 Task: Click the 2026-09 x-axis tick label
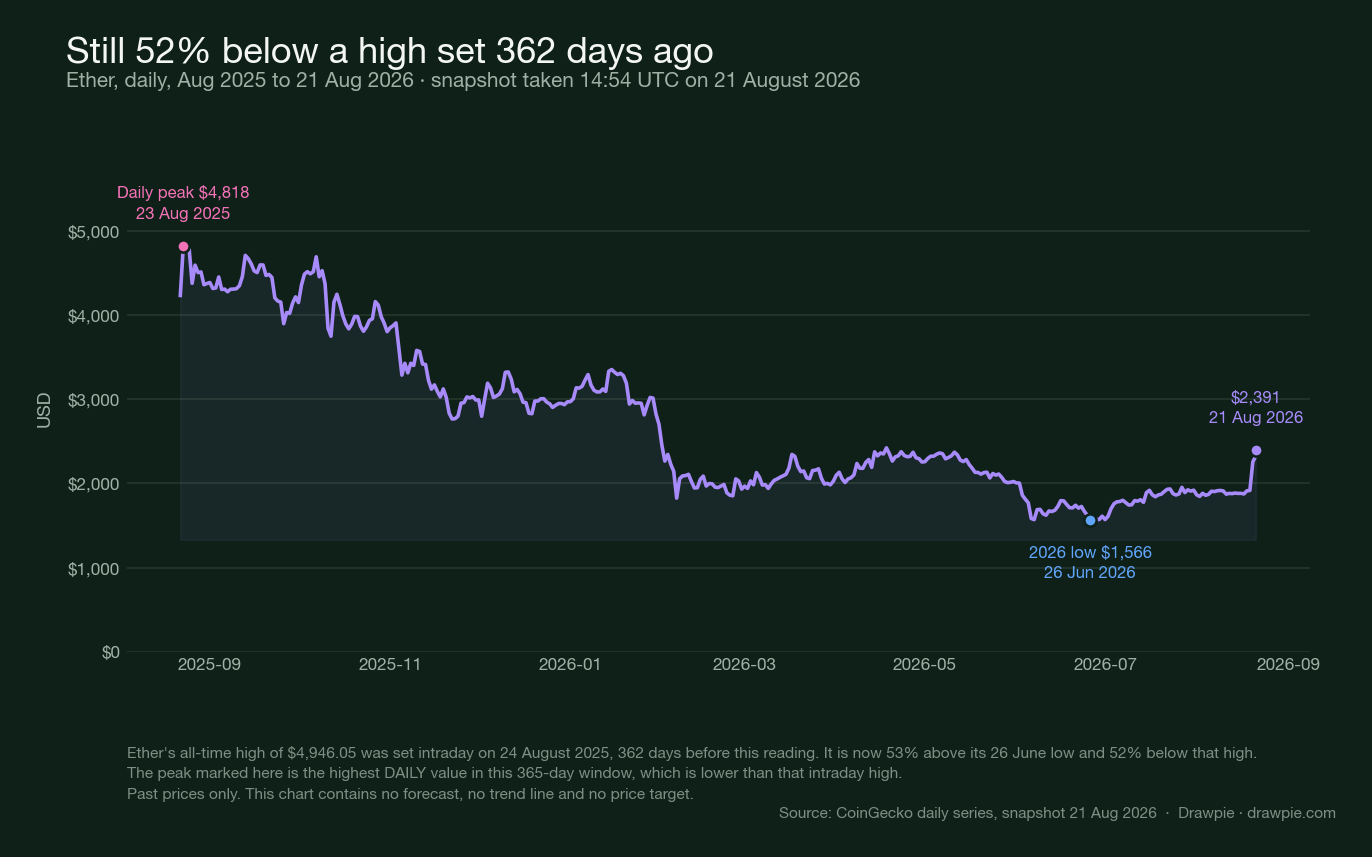1287,664
